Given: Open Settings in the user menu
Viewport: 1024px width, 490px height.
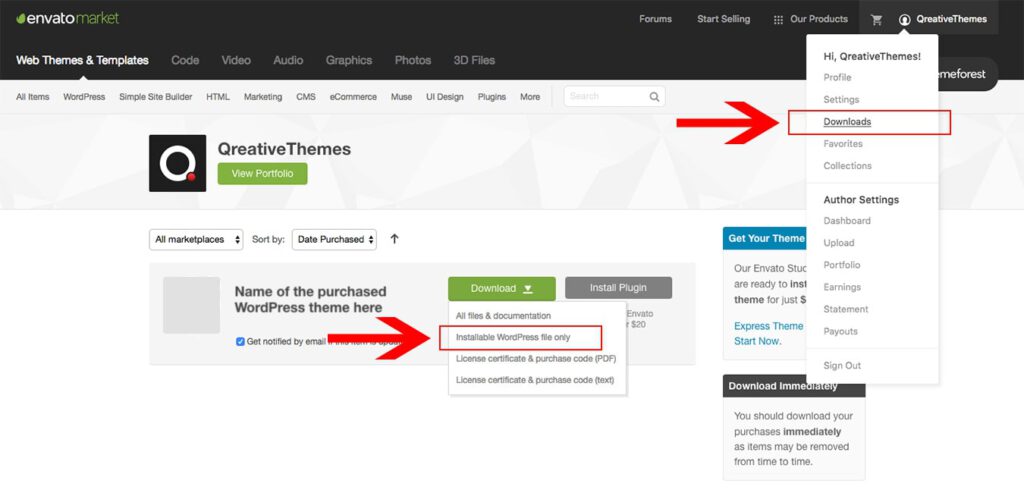Looking at the screenshot, I should (x=841, y=99).
